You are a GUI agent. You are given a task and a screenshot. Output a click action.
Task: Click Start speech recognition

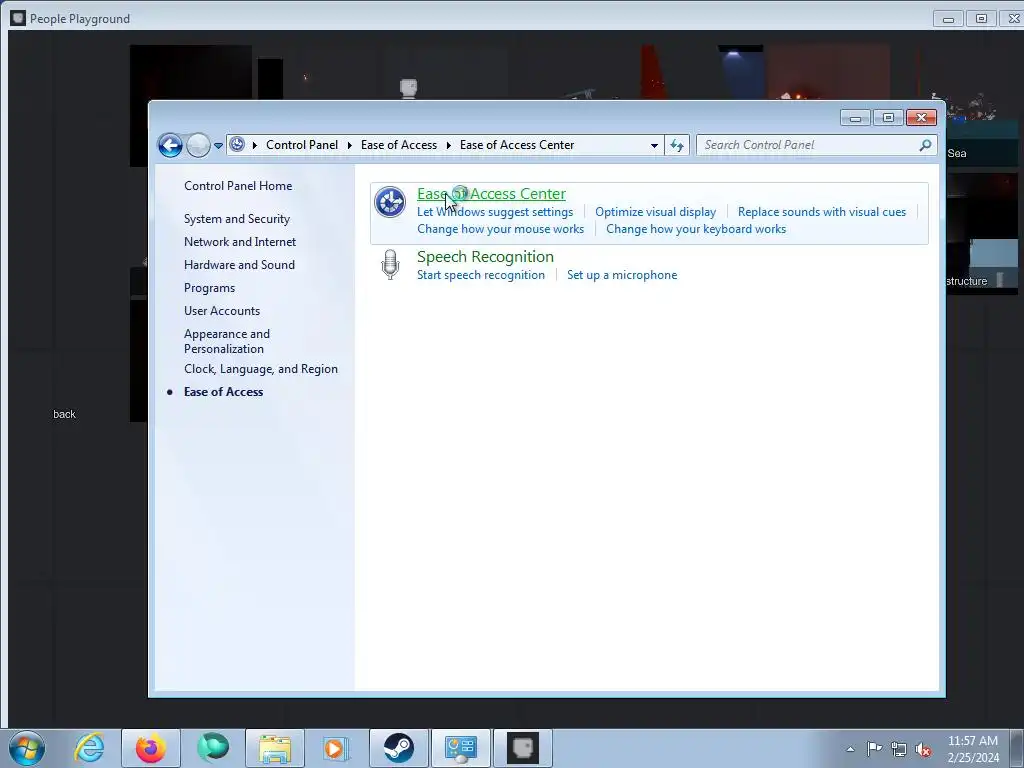click(x=481, y=275)
